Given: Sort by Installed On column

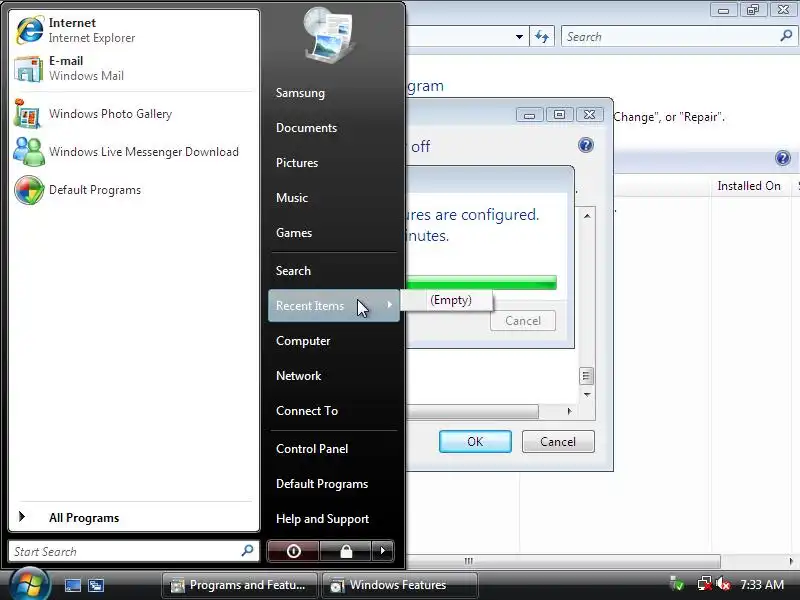Looking at the screenshot, I should [x=748, y=186].
